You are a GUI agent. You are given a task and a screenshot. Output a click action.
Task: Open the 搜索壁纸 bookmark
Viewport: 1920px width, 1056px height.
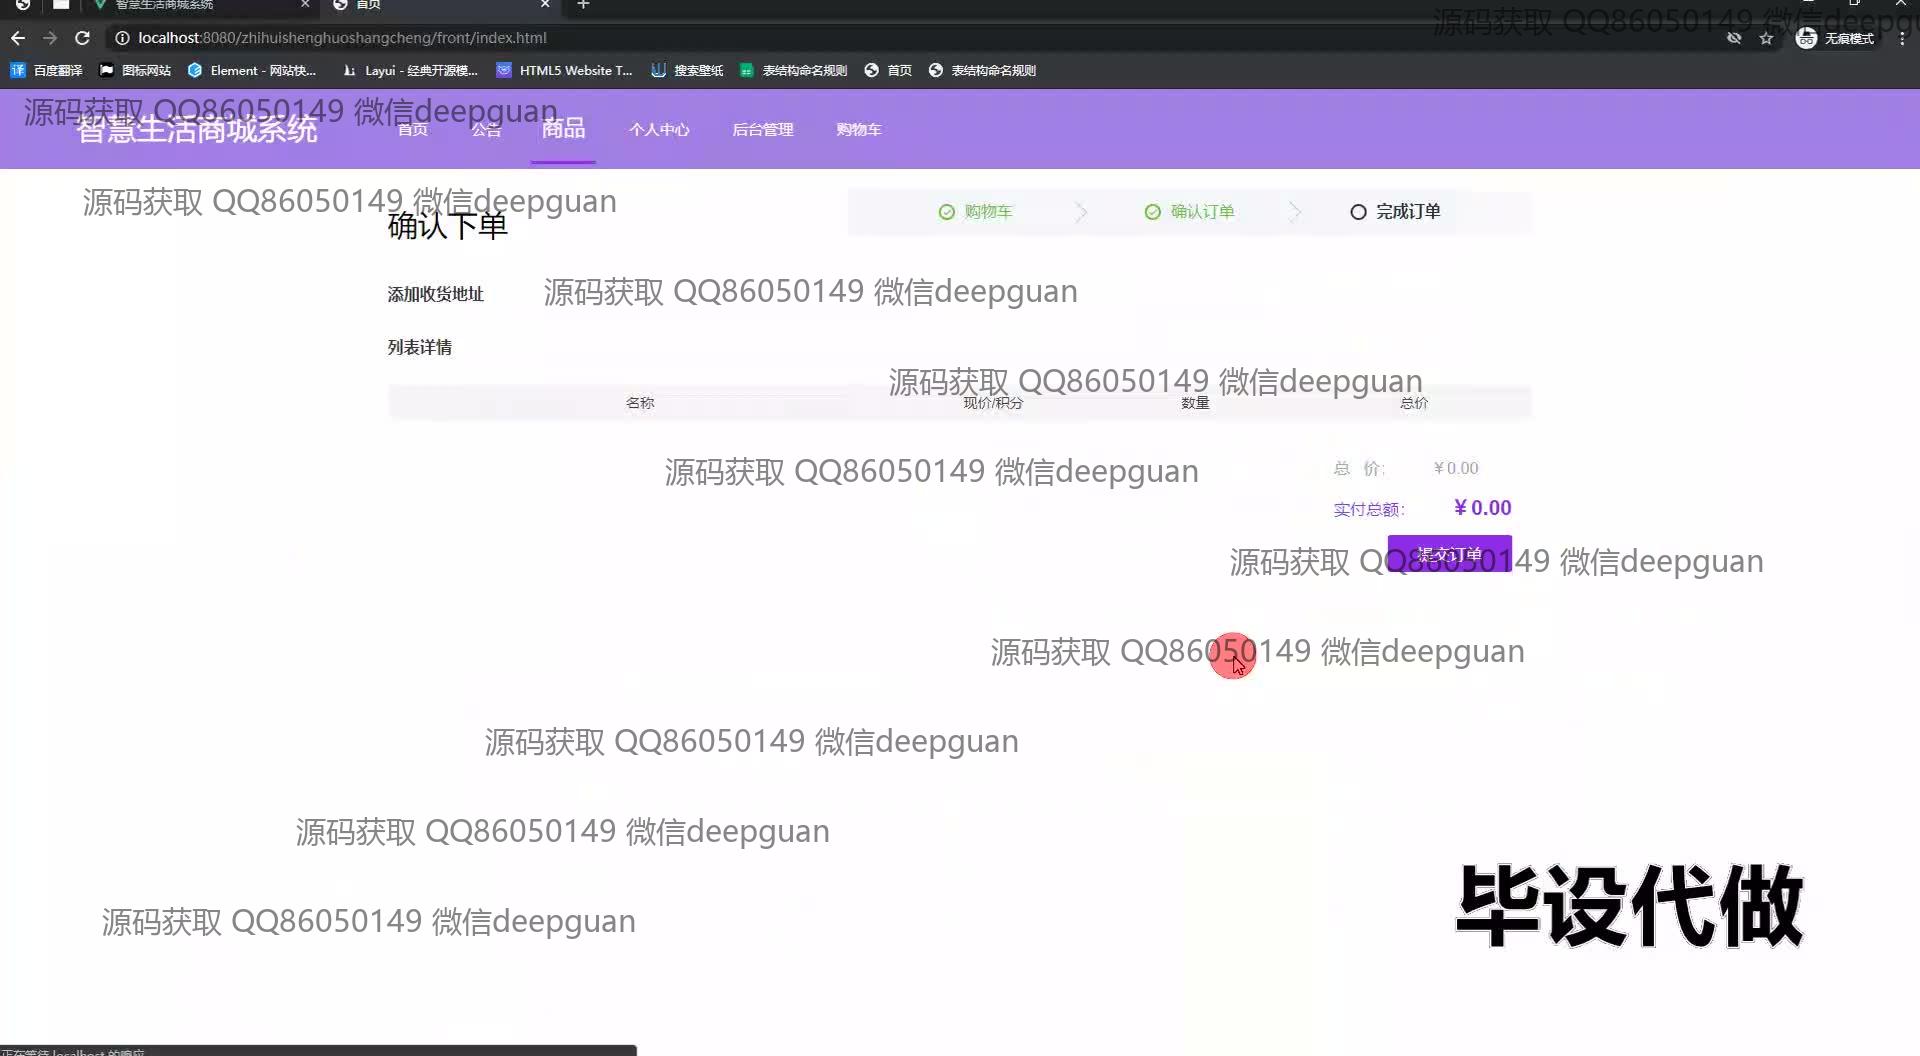click(687, 70)
